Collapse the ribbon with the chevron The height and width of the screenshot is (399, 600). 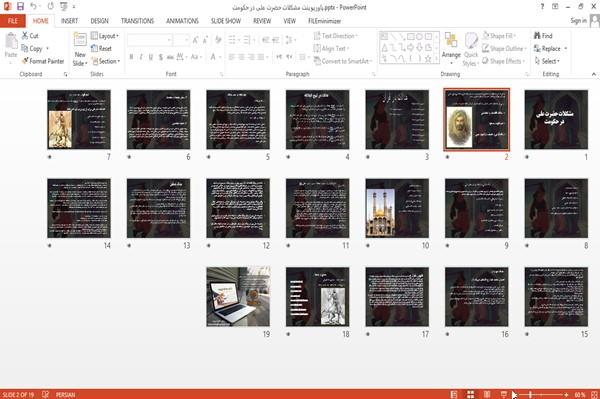(593, 74)
